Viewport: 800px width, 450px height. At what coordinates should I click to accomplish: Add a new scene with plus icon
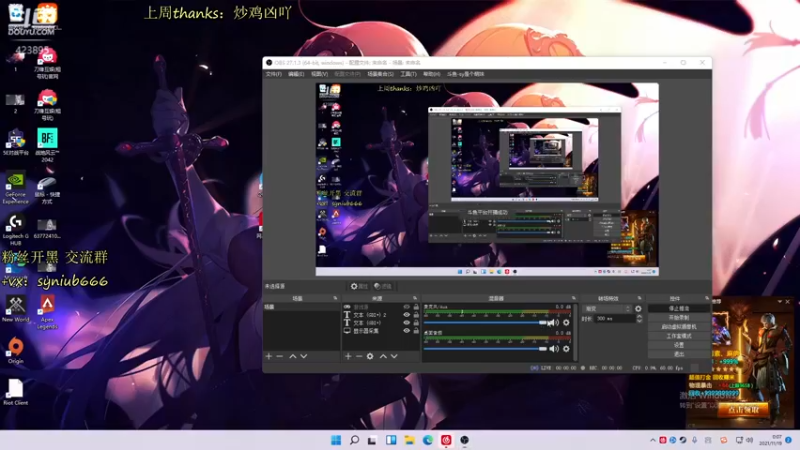tap(269, 356)
